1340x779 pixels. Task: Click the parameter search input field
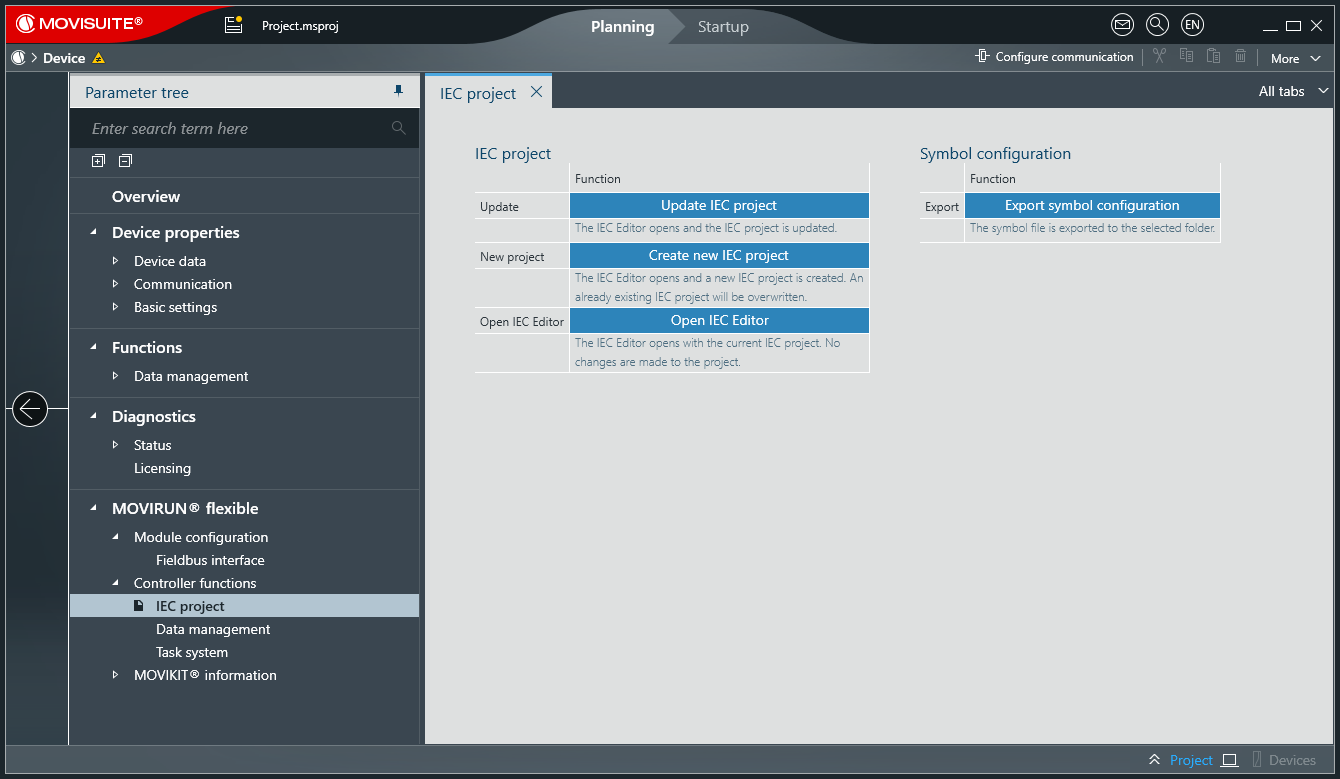[235, 128]
